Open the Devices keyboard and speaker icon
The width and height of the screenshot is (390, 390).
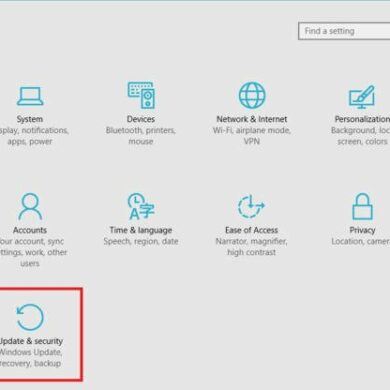coord(141,95)
